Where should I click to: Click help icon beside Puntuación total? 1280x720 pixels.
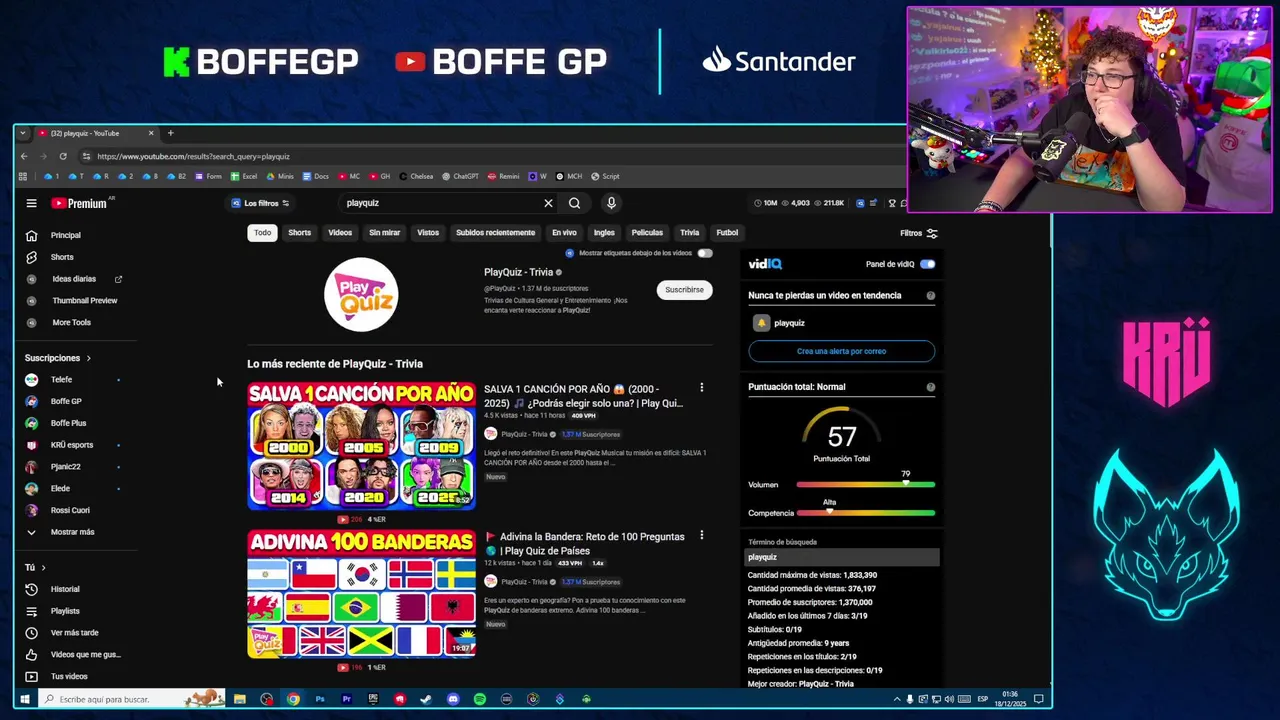930,387
